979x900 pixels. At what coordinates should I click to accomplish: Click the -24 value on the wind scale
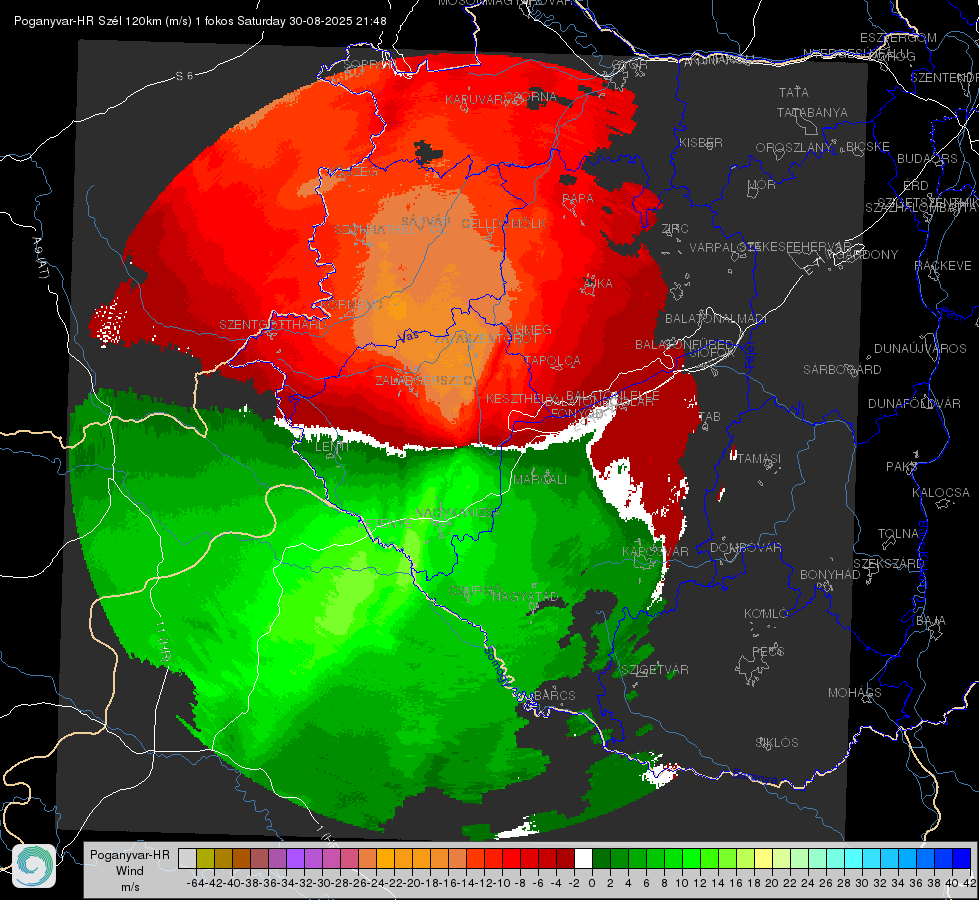(x=376, y=883)
